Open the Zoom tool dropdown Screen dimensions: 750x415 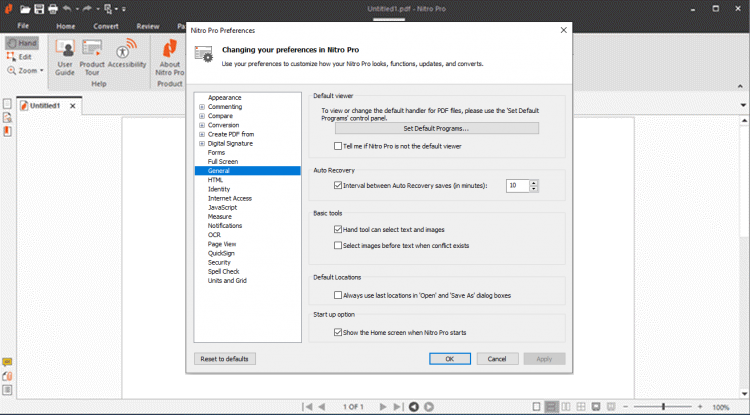click(42, 71)
